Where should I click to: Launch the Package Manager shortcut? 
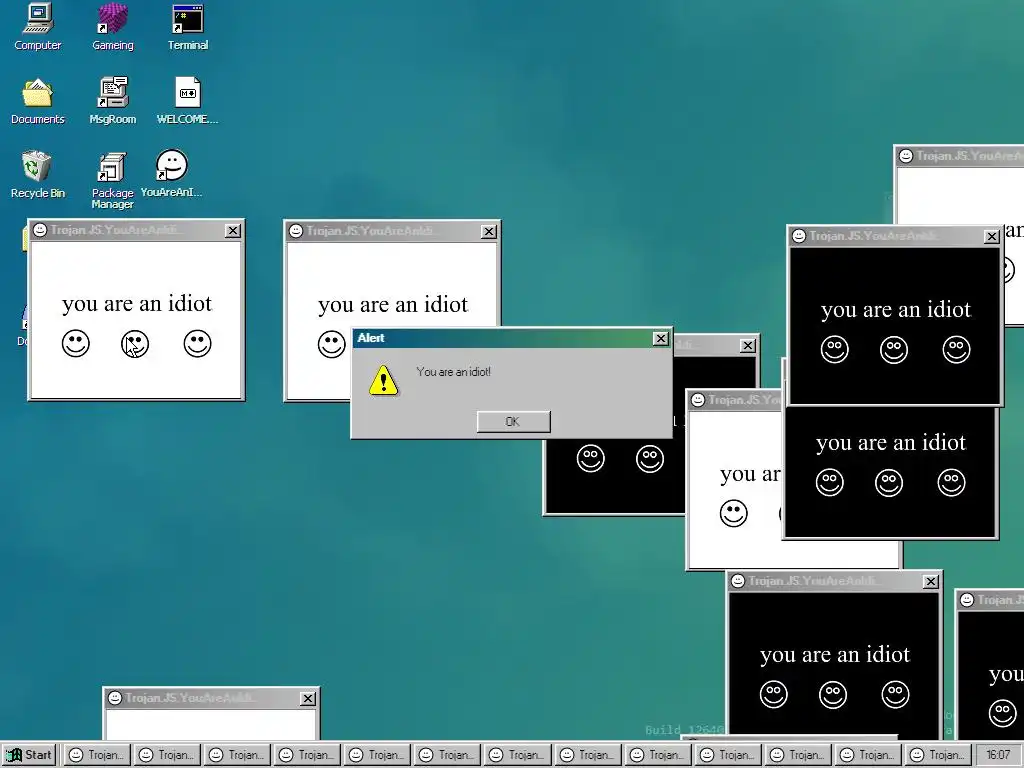click(112, 180)
